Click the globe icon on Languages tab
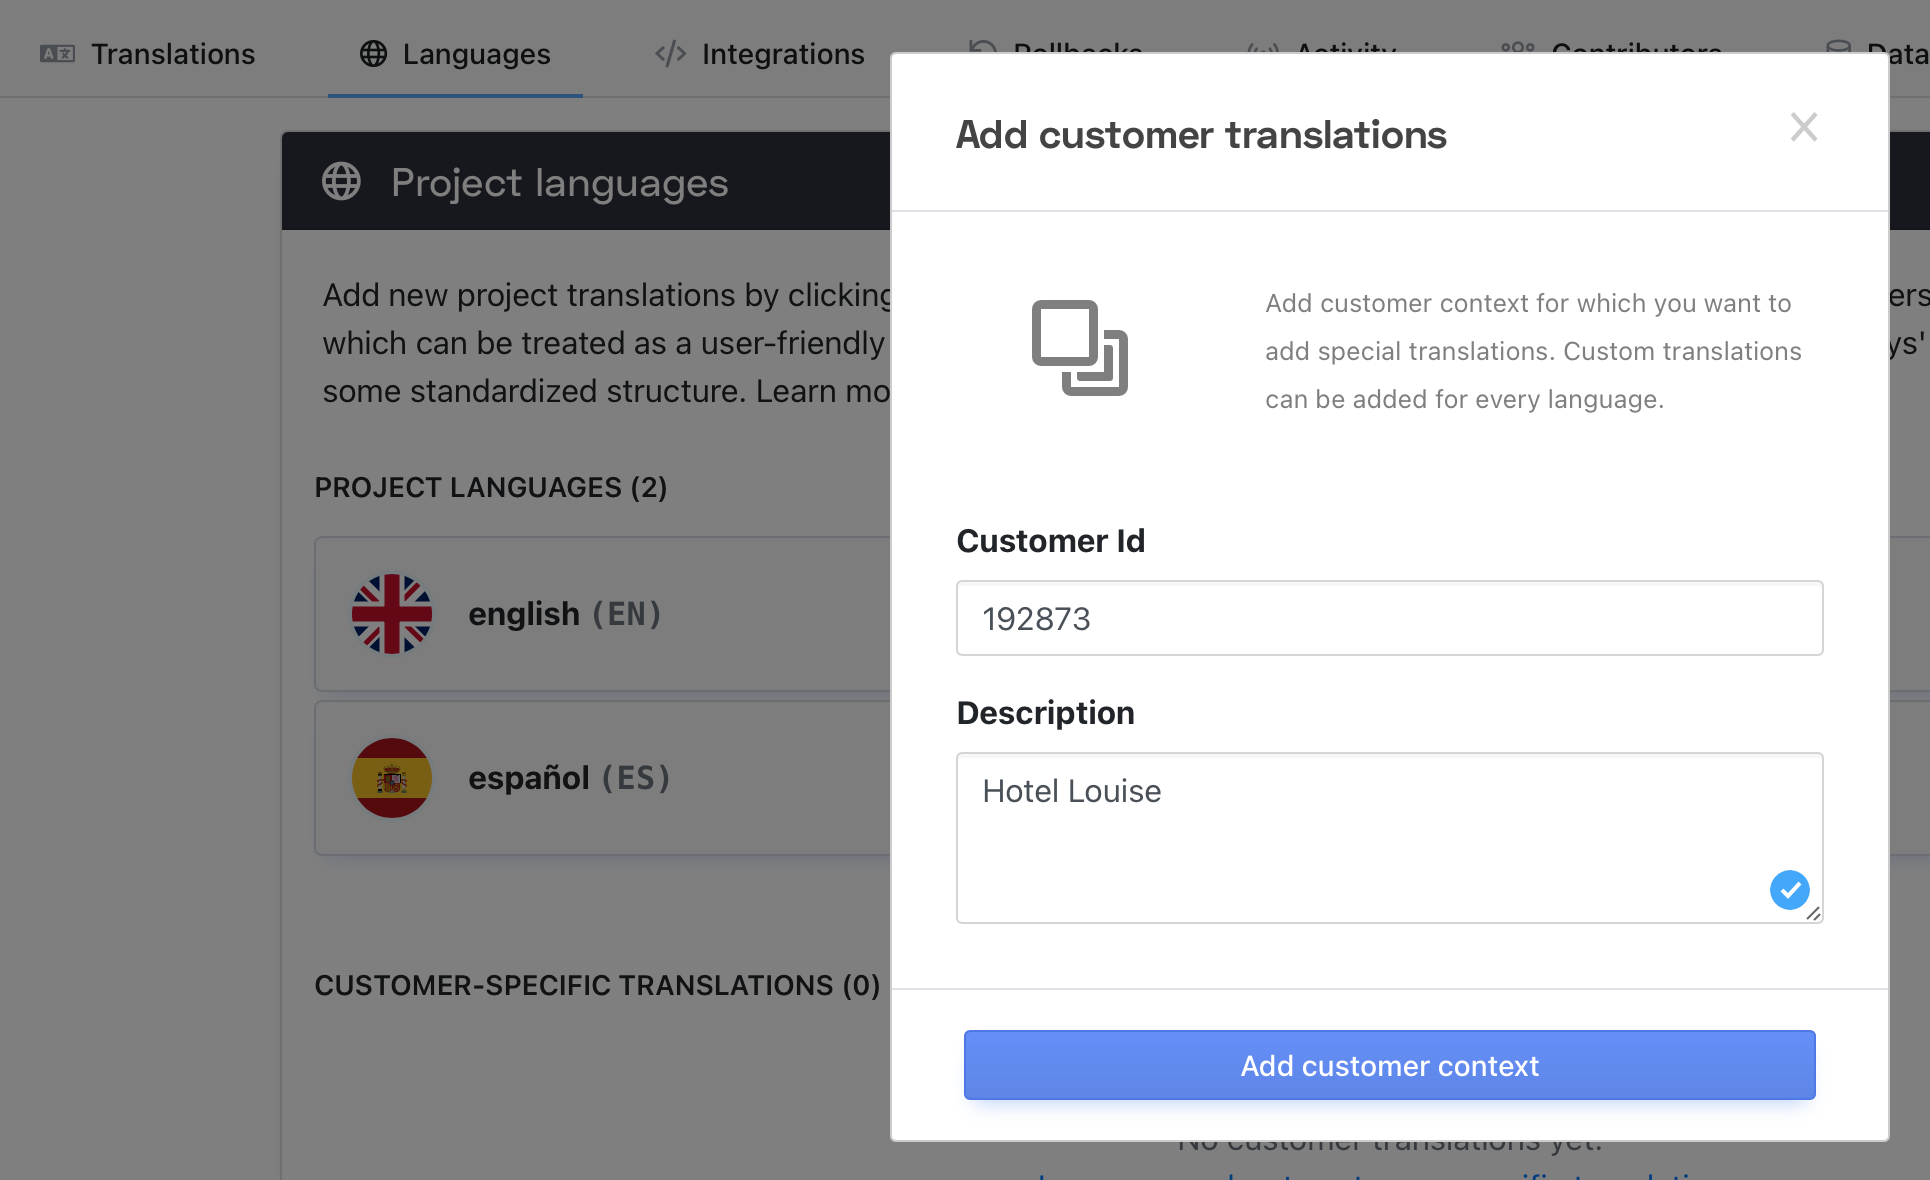This screenshot has height=1180, width=1930. [x=373, y=54]
